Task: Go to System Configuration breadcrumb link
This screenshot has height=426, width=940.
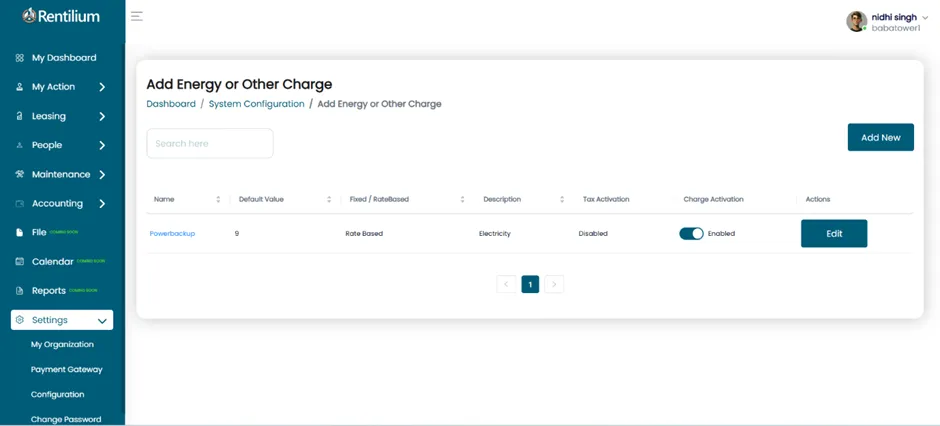Action: click(257, 104)
